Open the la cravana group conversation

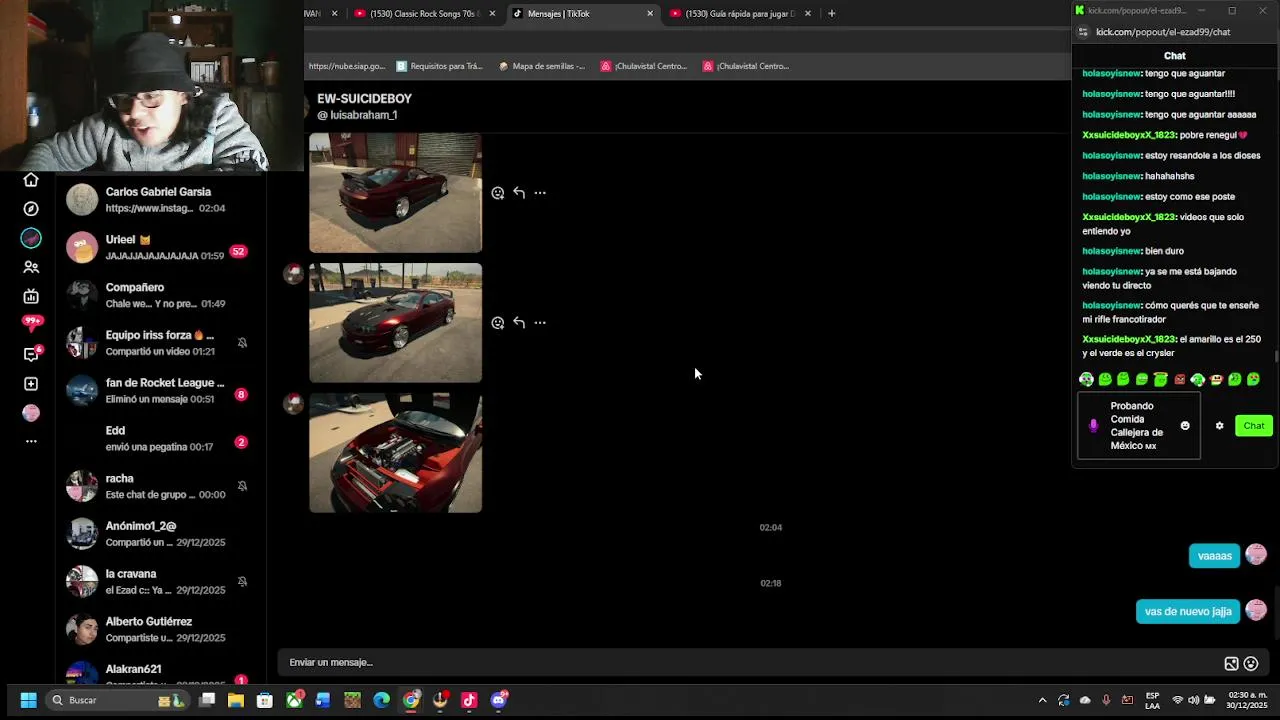pyautogui.click(x=160, y=582)
